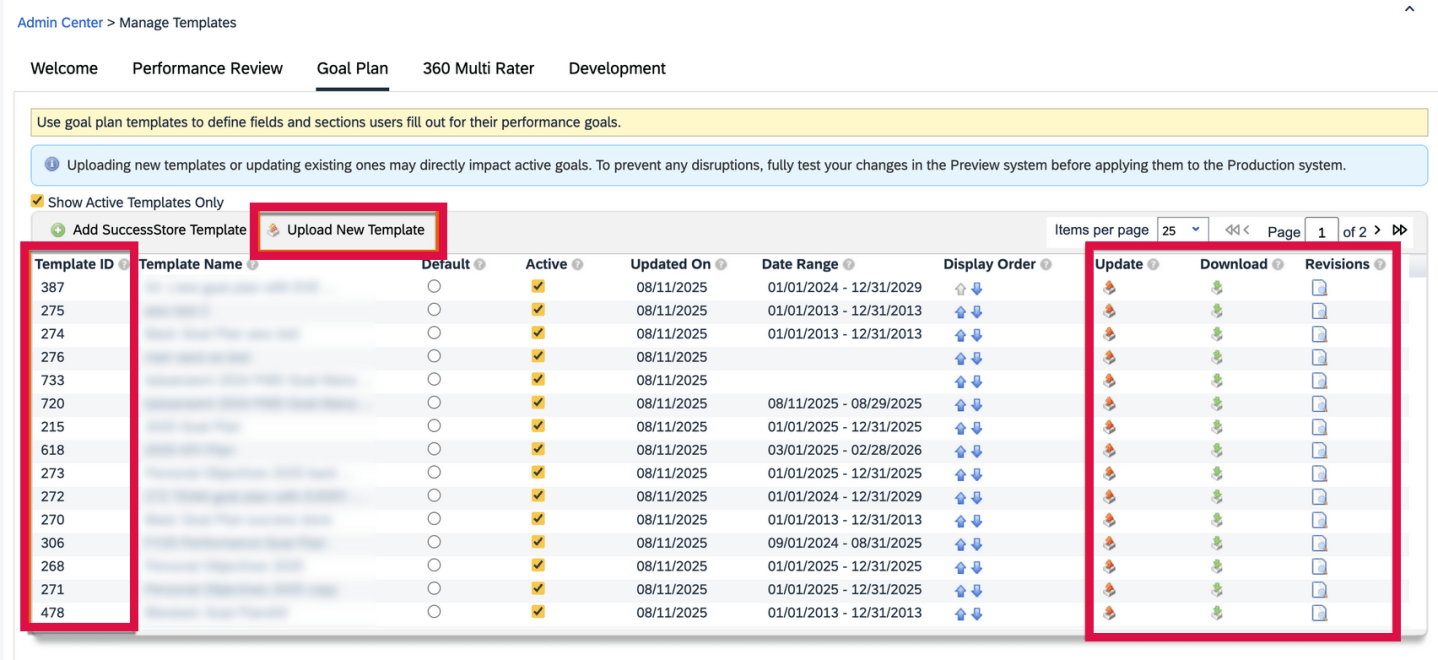
Task: Deactivate template 733 via its Active checkbox
Action: 538,380
